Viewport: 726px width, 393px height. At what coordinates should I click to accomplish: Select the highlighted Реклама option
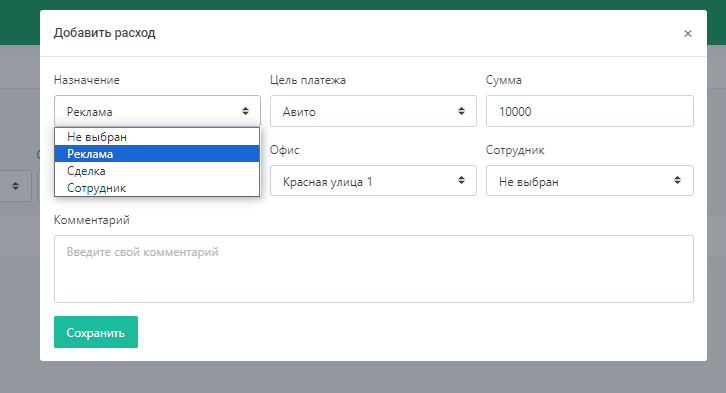157,154
